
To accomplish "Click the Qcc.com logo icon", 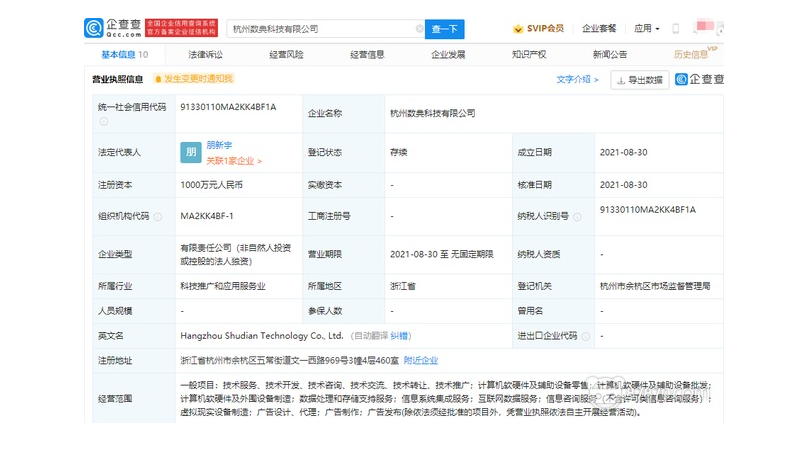I will [93, 28].
